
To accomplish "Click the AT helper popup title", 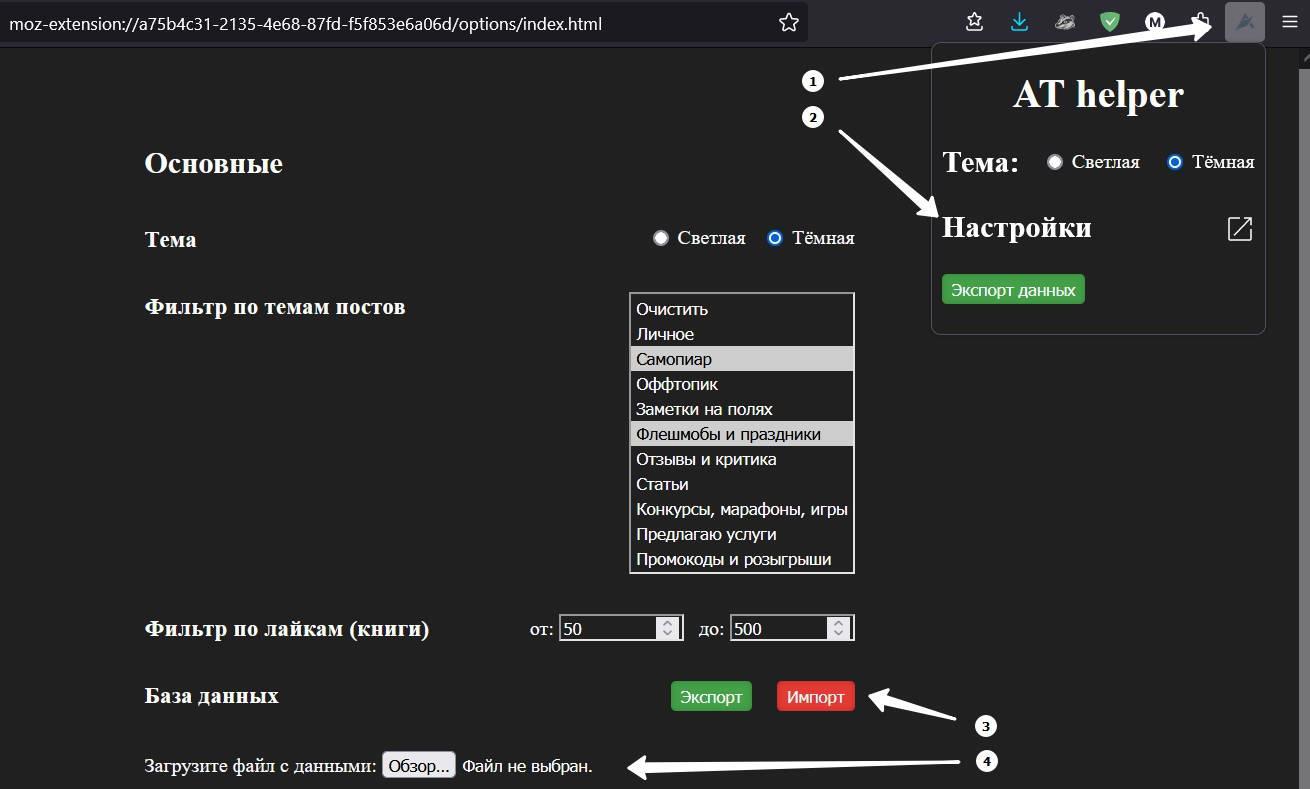I will (1098, 94).
